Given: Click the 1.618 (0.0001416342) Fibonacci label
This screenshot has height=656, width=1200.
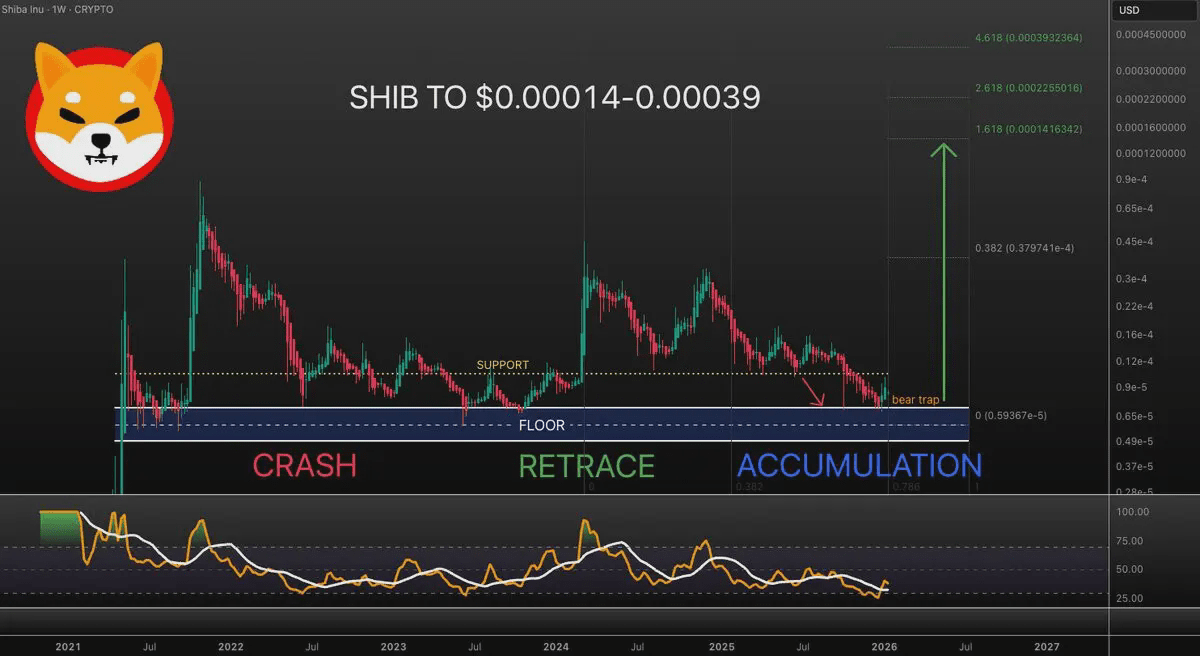Looking at the screenshot, I should (x=1027, y=130).
